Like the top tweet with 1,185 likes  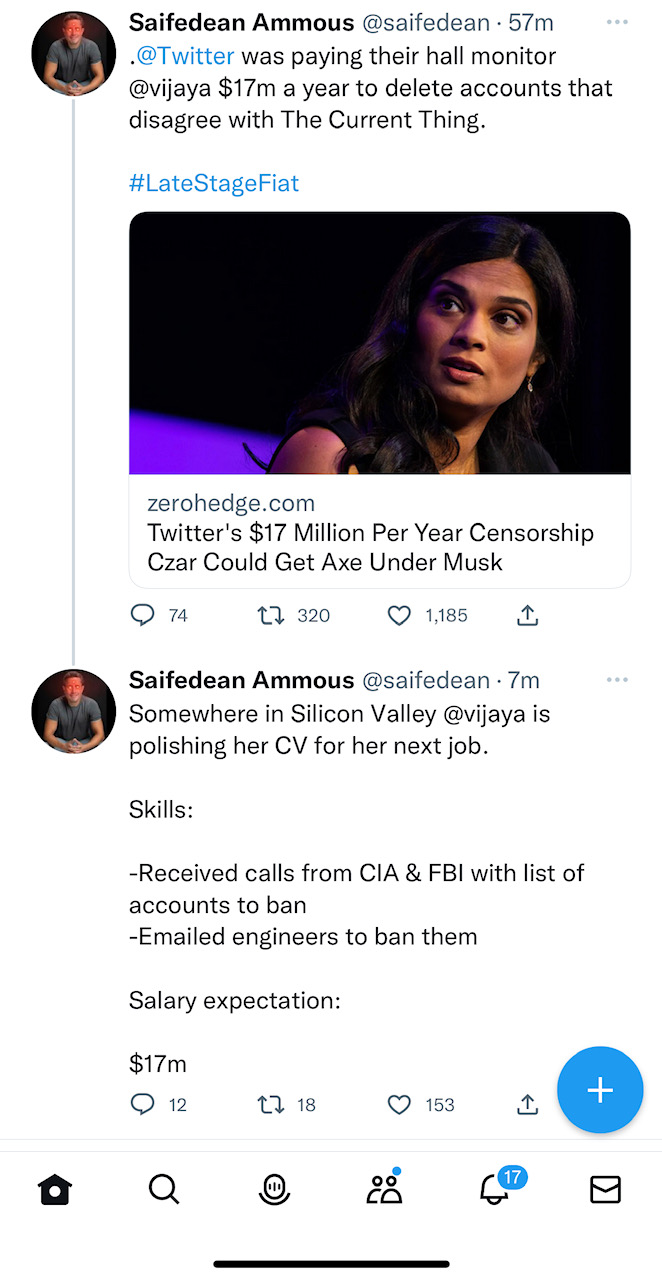click(x=399, y=614)
